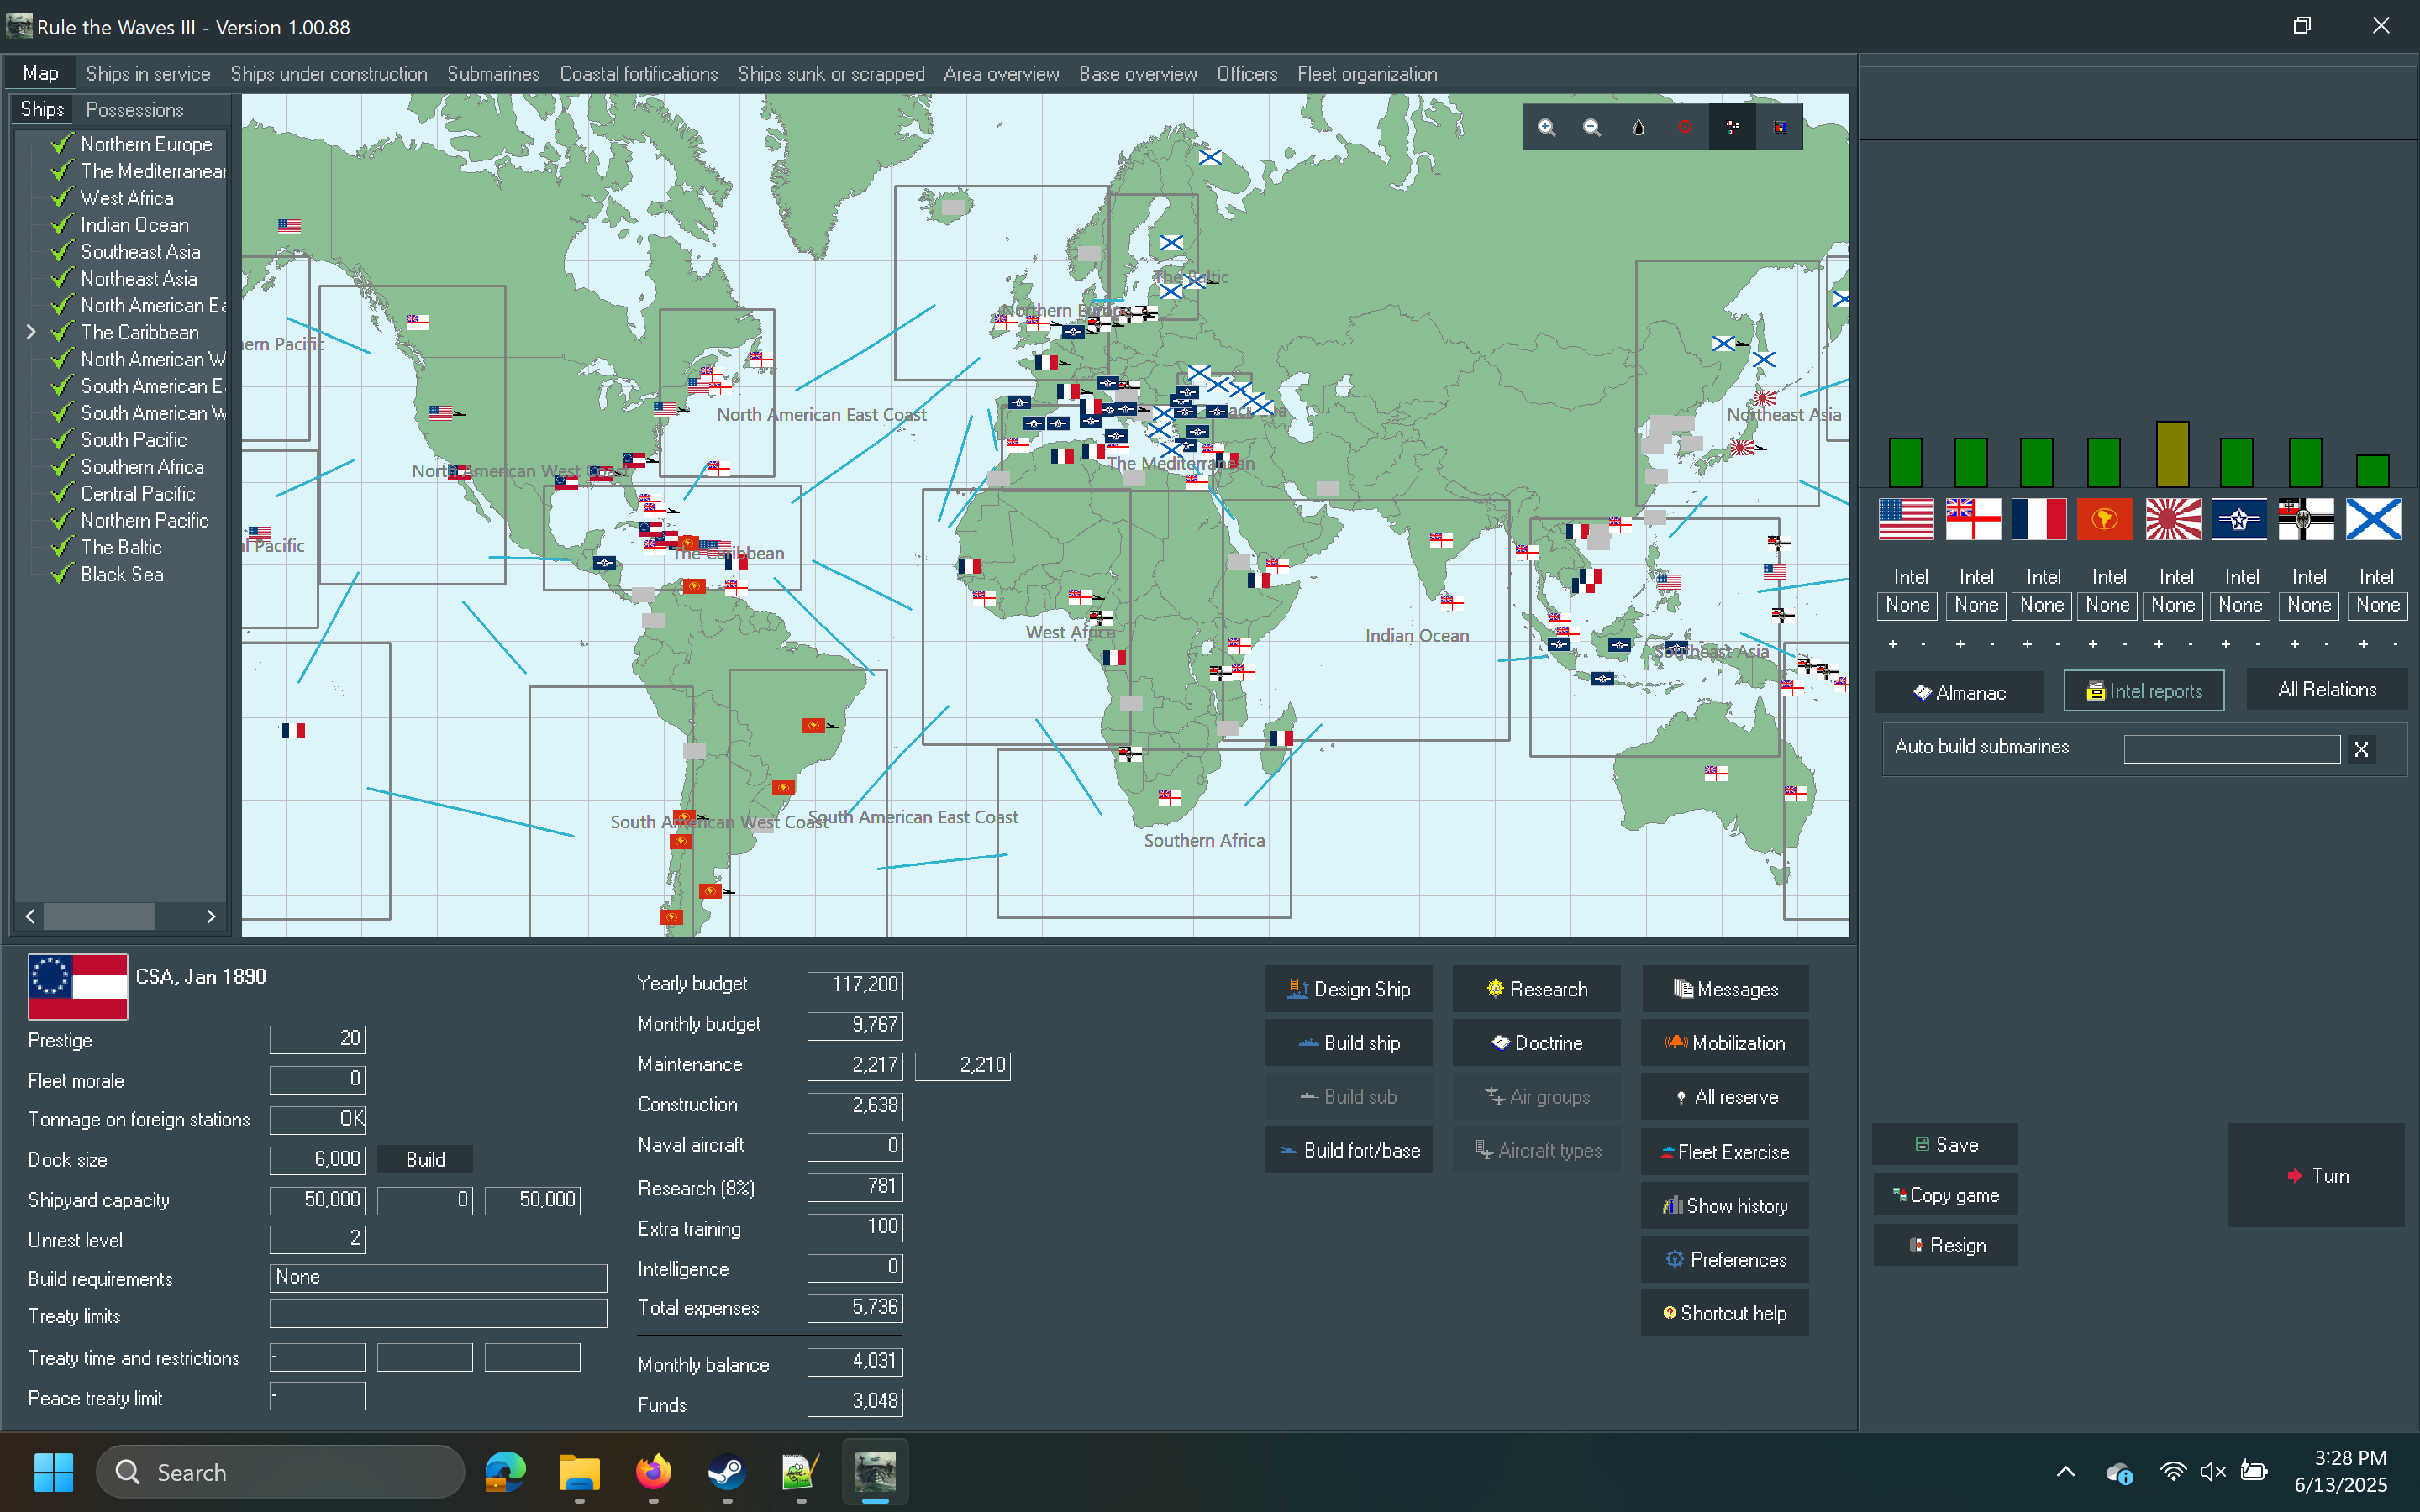Increase intel on the United States with plus
The width and height of the screenshot is (2420, 1512).
click(1892, 645)
